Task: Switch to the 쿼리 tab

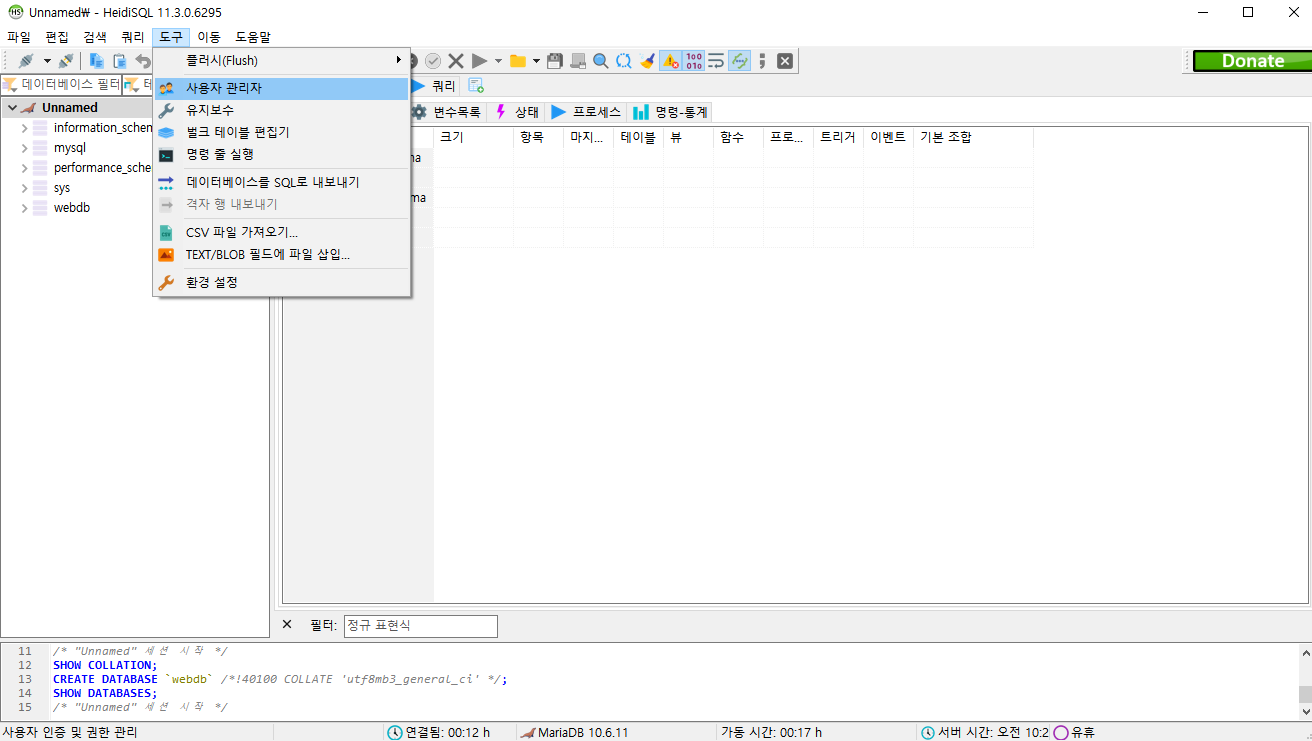Action: [x=435, y=86]
